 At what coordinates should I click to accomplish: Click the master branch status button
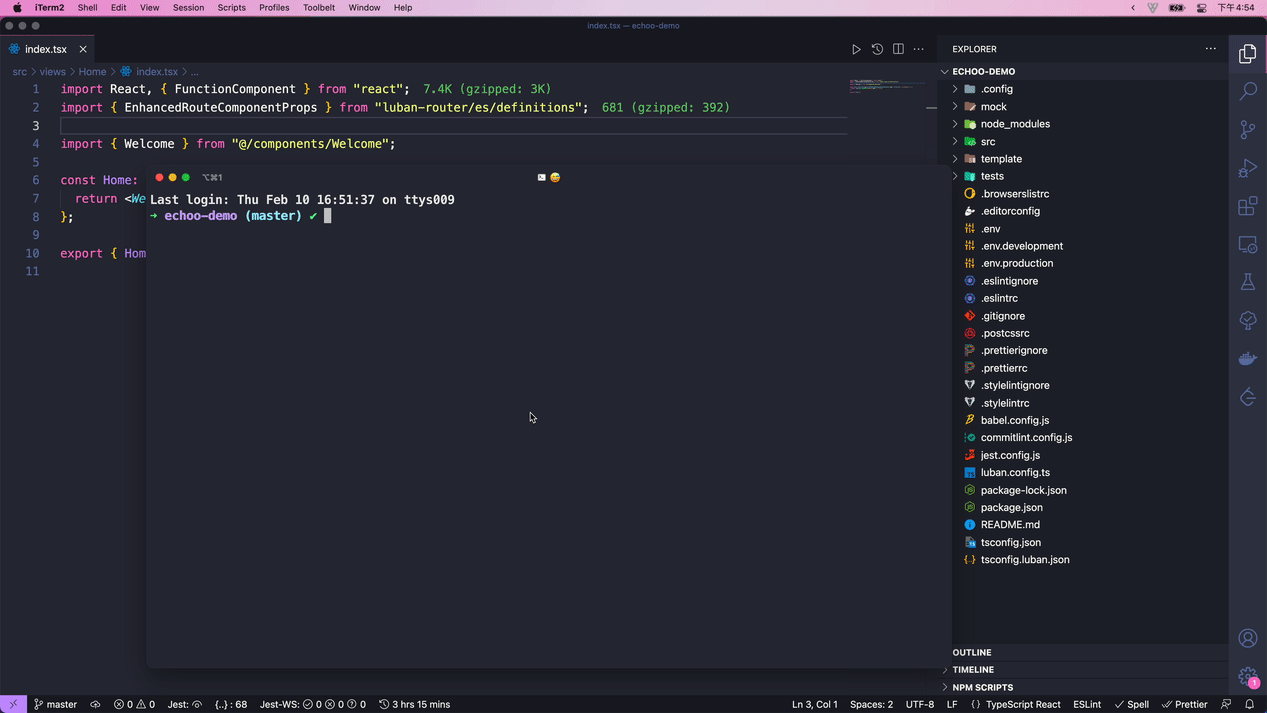point(55,704)
